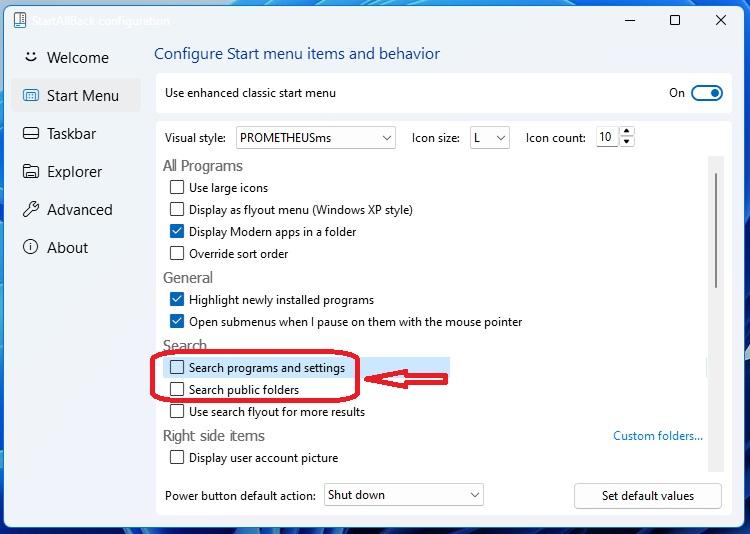
Task: Switch to the Taskbar section label
Action: coord(71,134)
